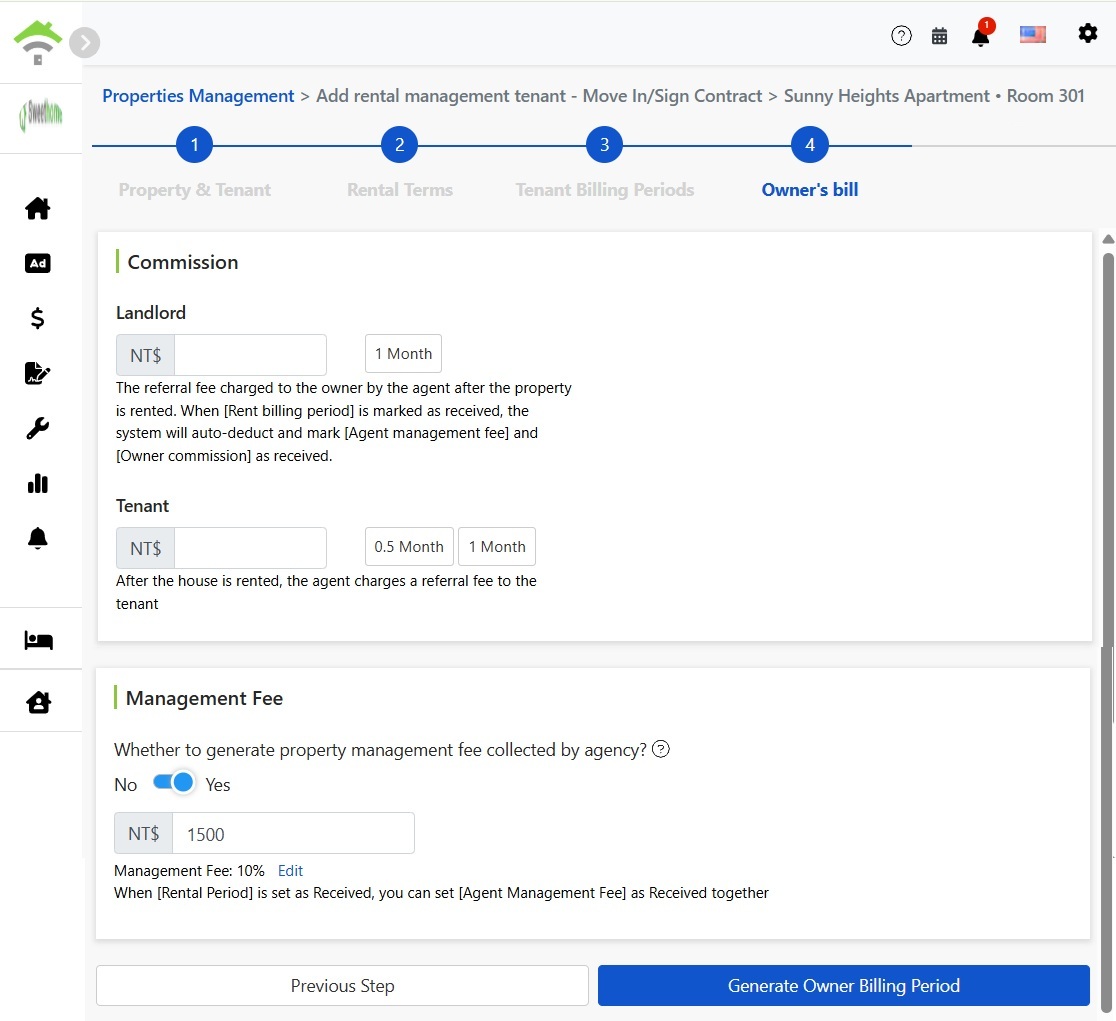
Task: Open notifications bell with red badge
Action: pyautogui.click(x=981, y=33)
